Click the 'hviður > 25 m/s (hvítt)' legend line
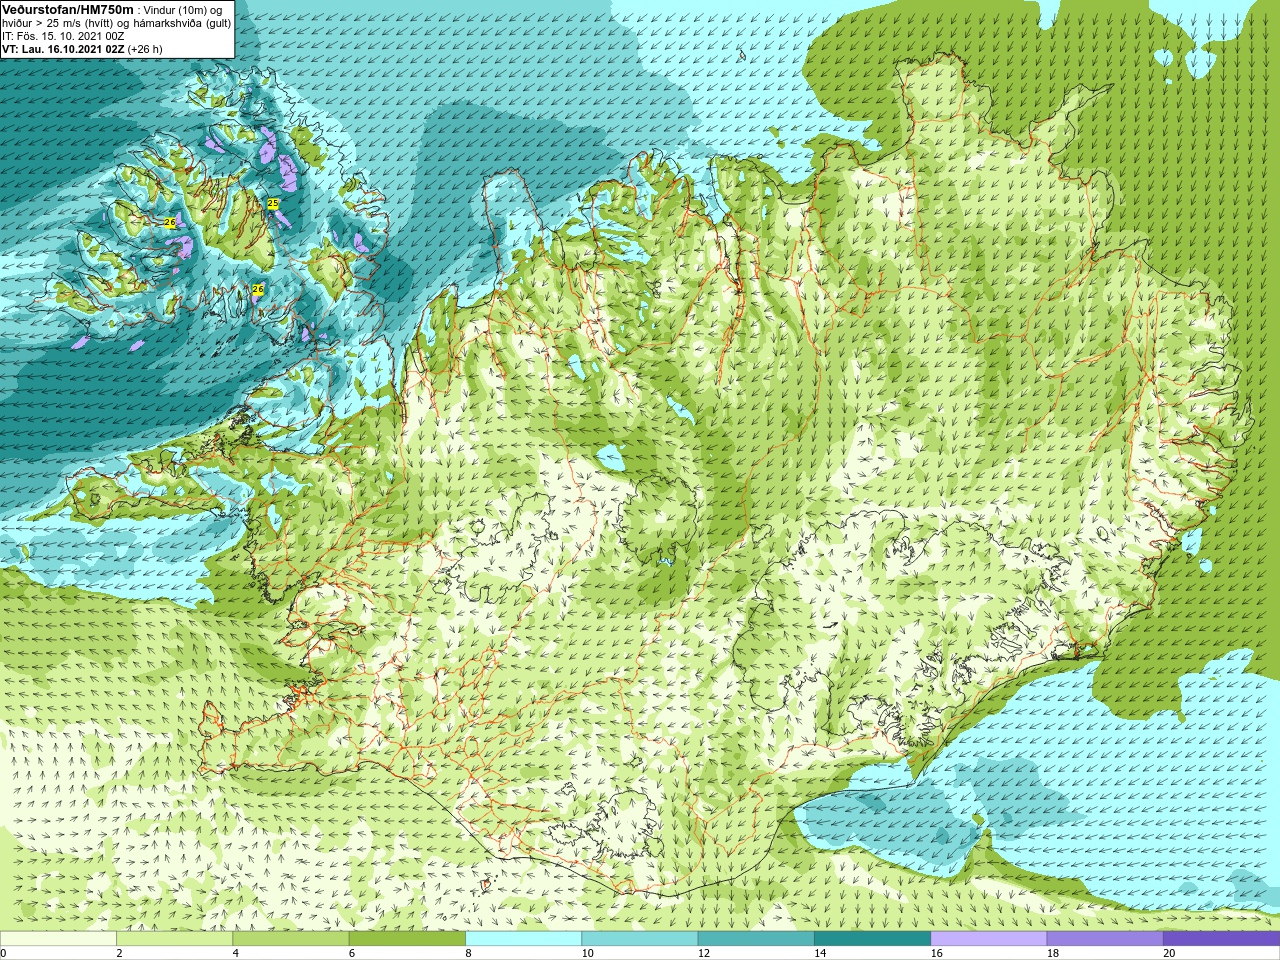The height and width of the screenshot is (960, 1280). coord(57,23)
